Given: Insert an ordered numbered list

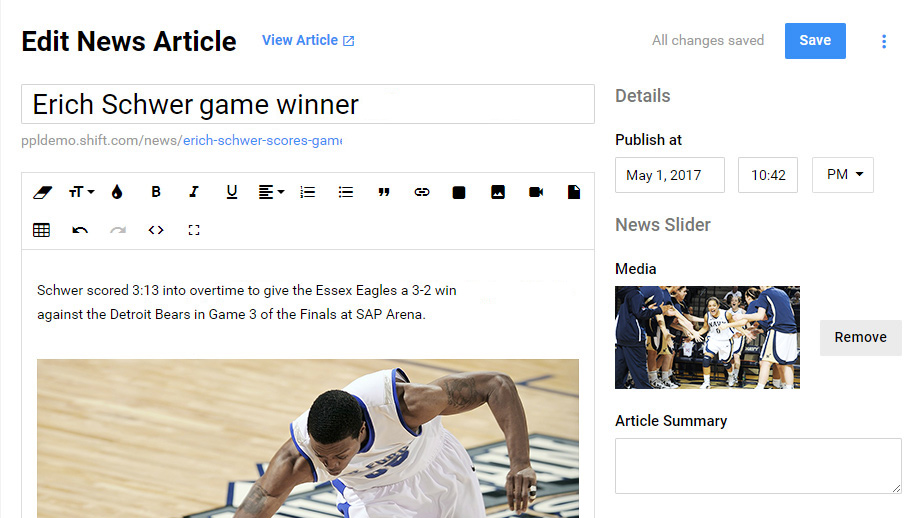Looking at the screenshot, I should click(x=308, y=192).
